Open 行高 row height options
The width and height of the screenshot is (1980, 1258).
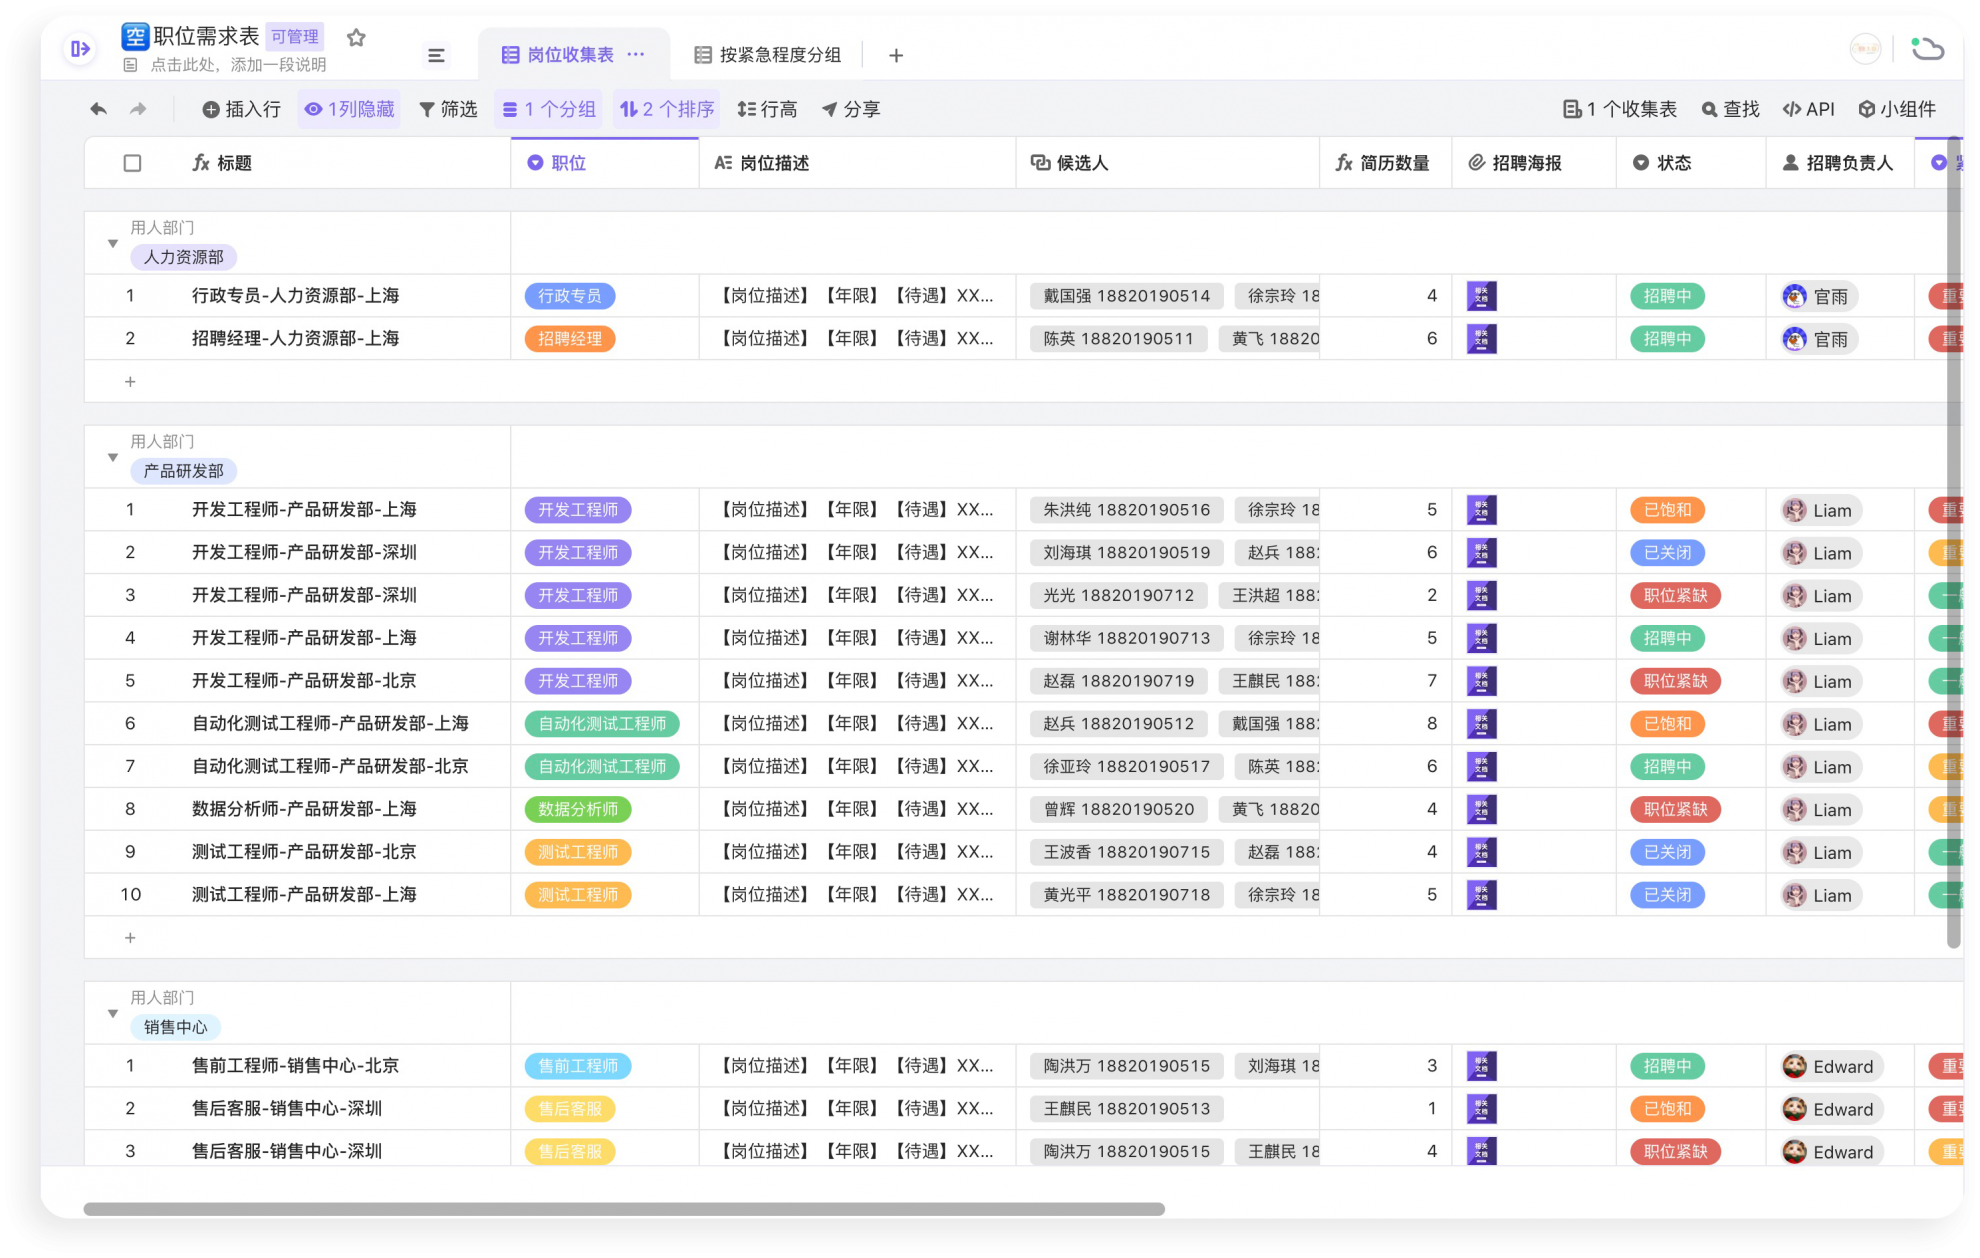767,109
